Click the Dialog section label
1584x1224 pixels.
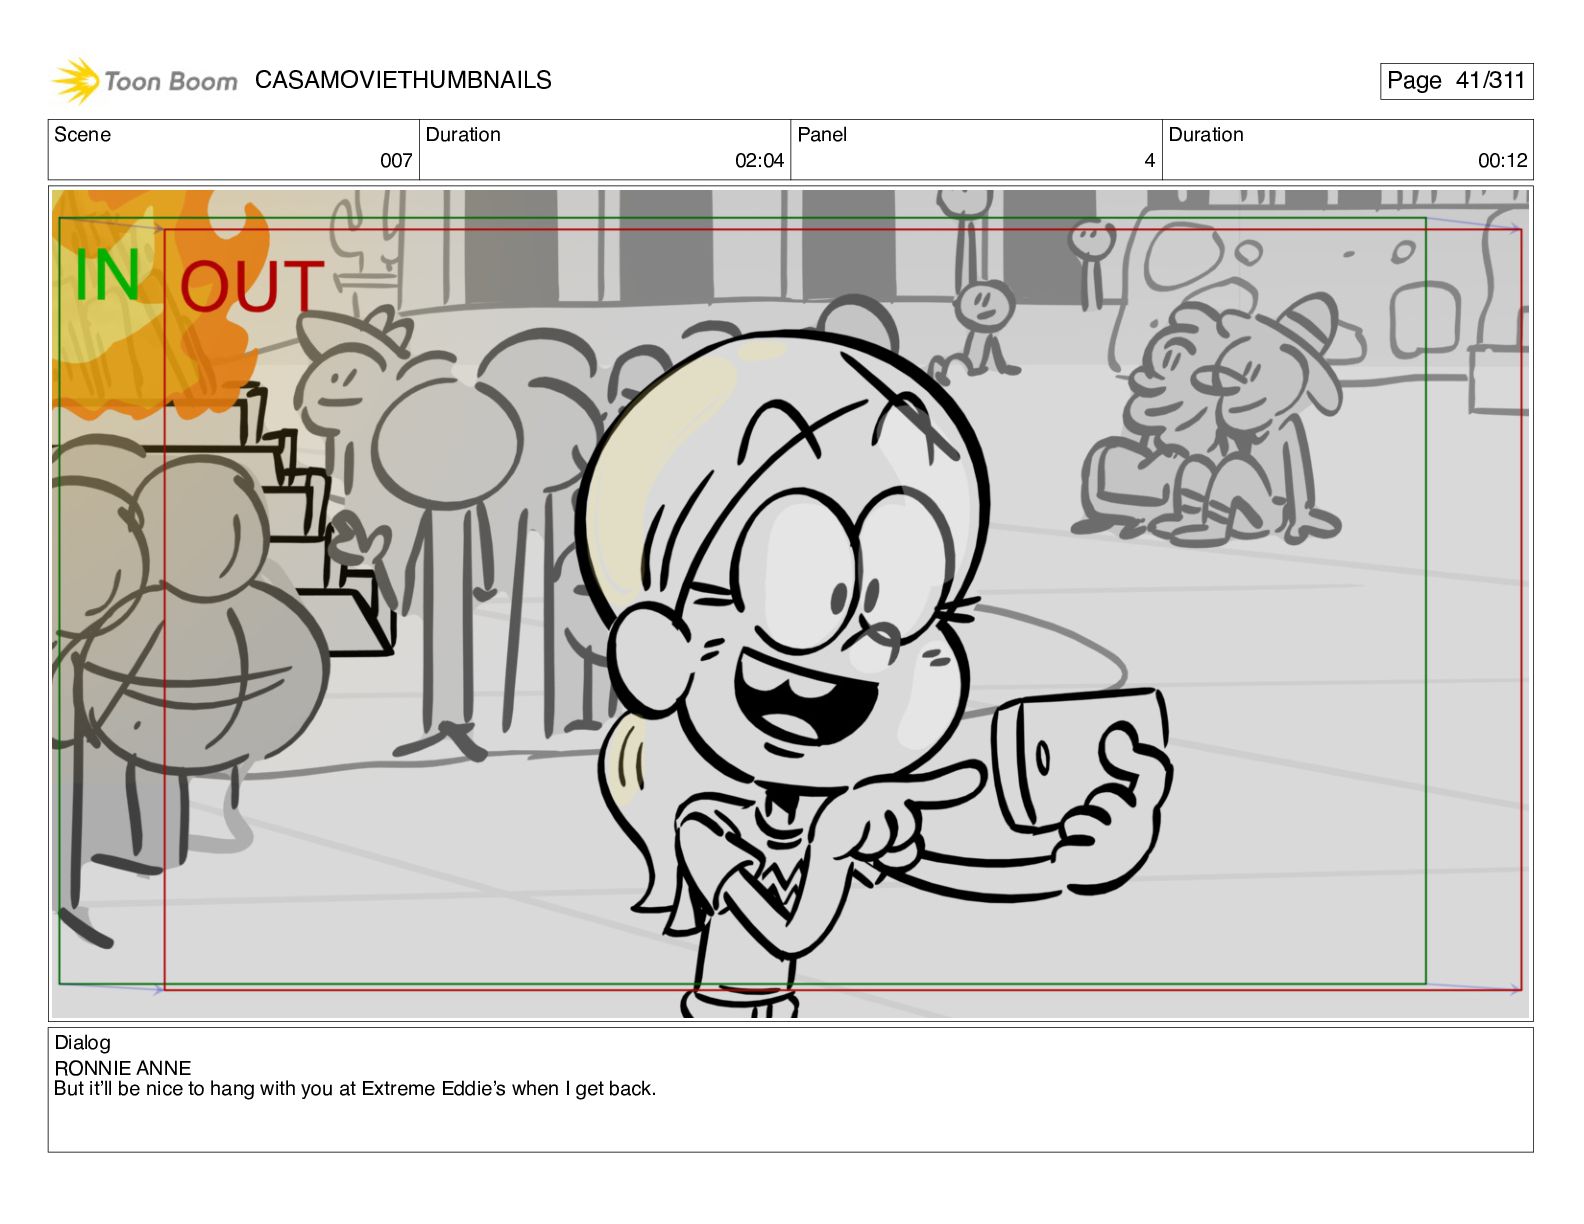pyautogui.click(x=82, y=1042)
